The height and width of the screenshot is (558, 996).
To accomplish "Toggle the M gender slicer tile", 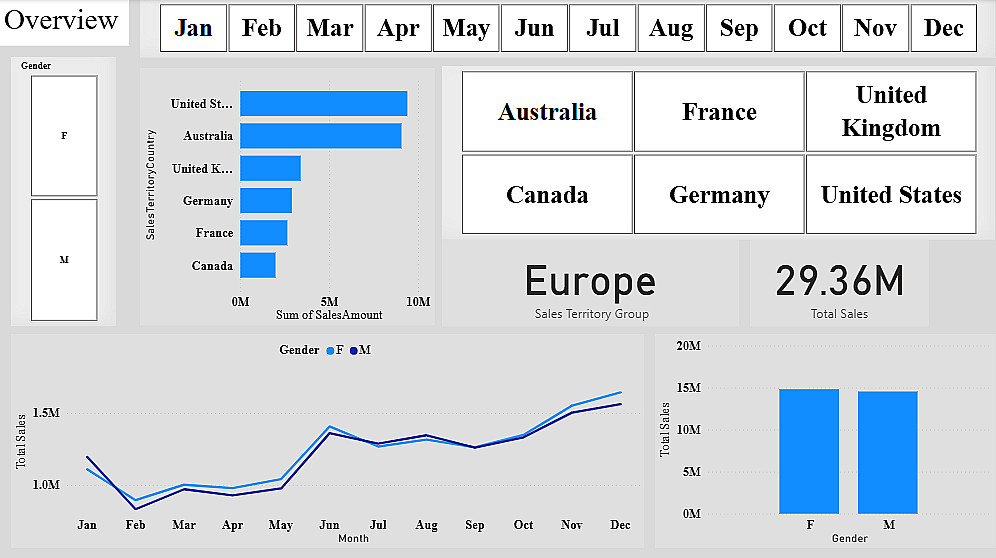I will click(64, 260).
